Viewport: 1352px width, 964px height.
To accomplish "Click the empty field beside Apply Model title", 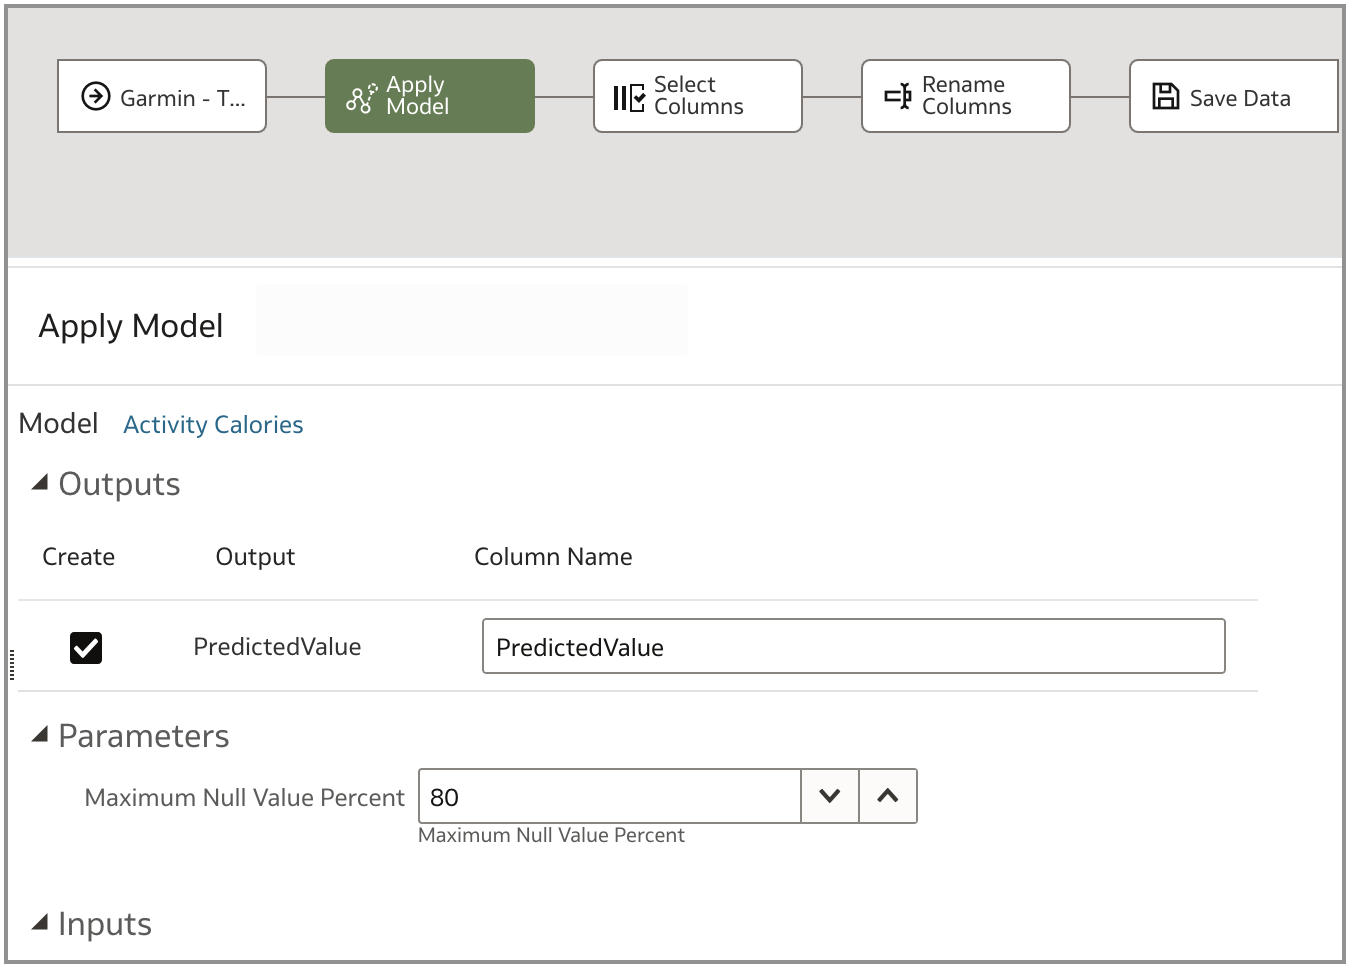I will pos(471,321).
